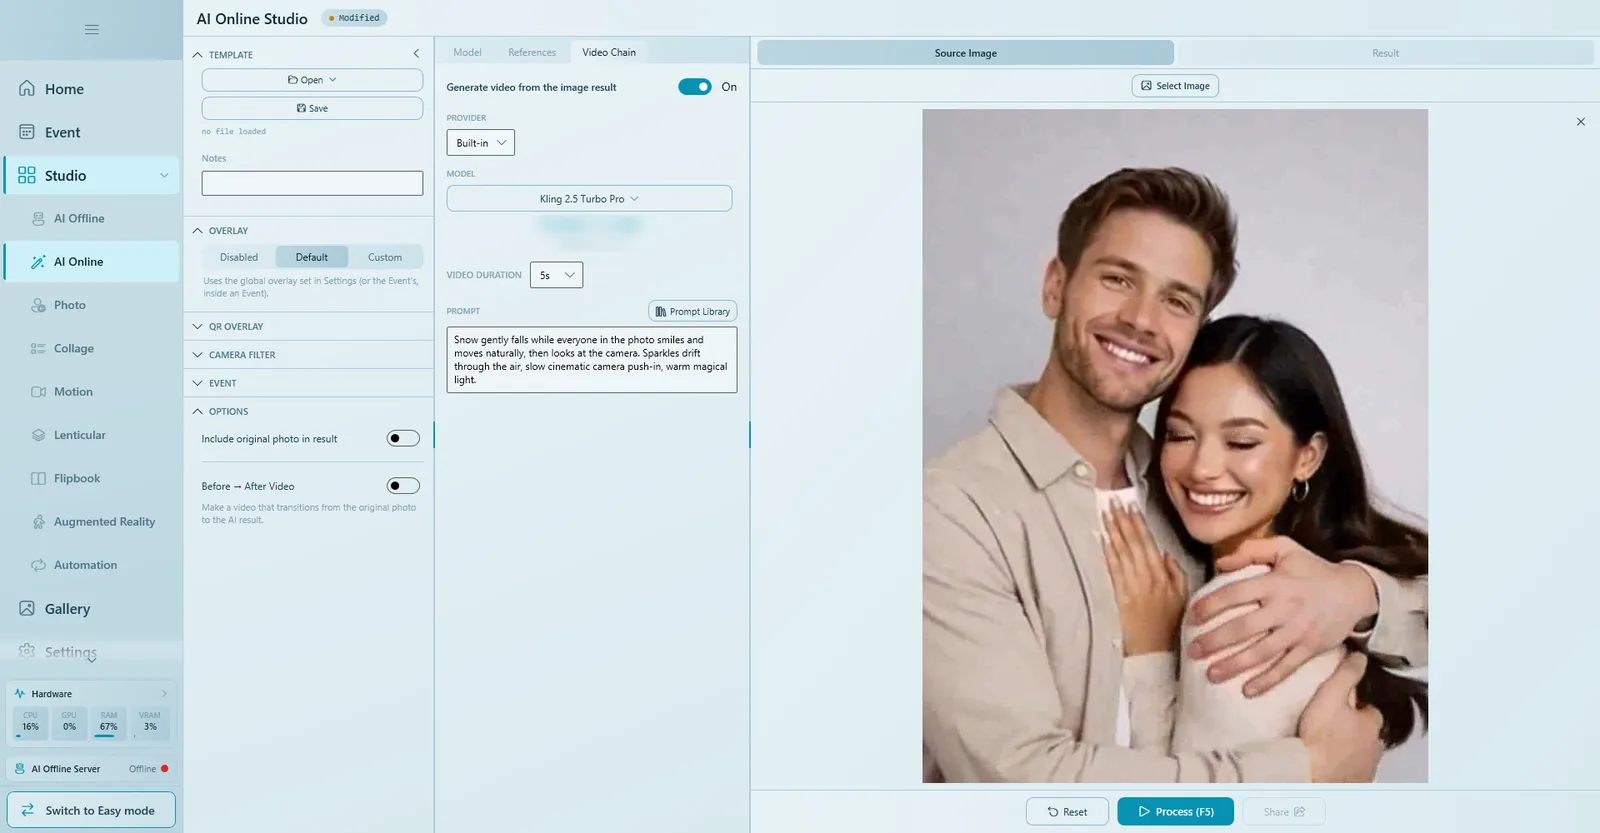1600x833 pixels.
Task: Open the Home page
Action: click(91, 89)
